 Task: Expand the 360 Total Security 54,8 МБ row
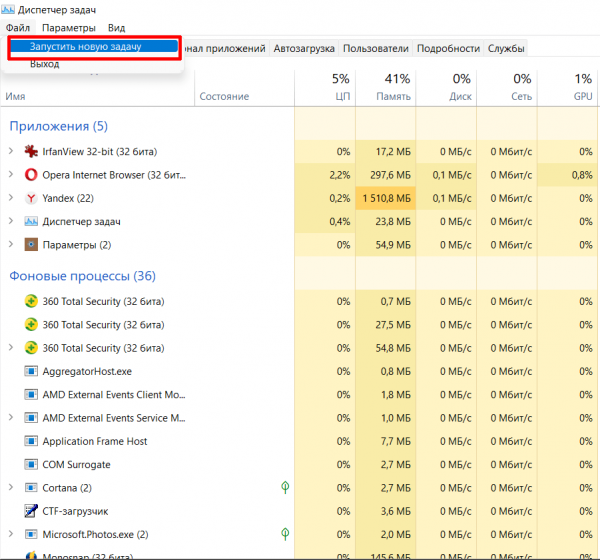[x=11, y=348]
